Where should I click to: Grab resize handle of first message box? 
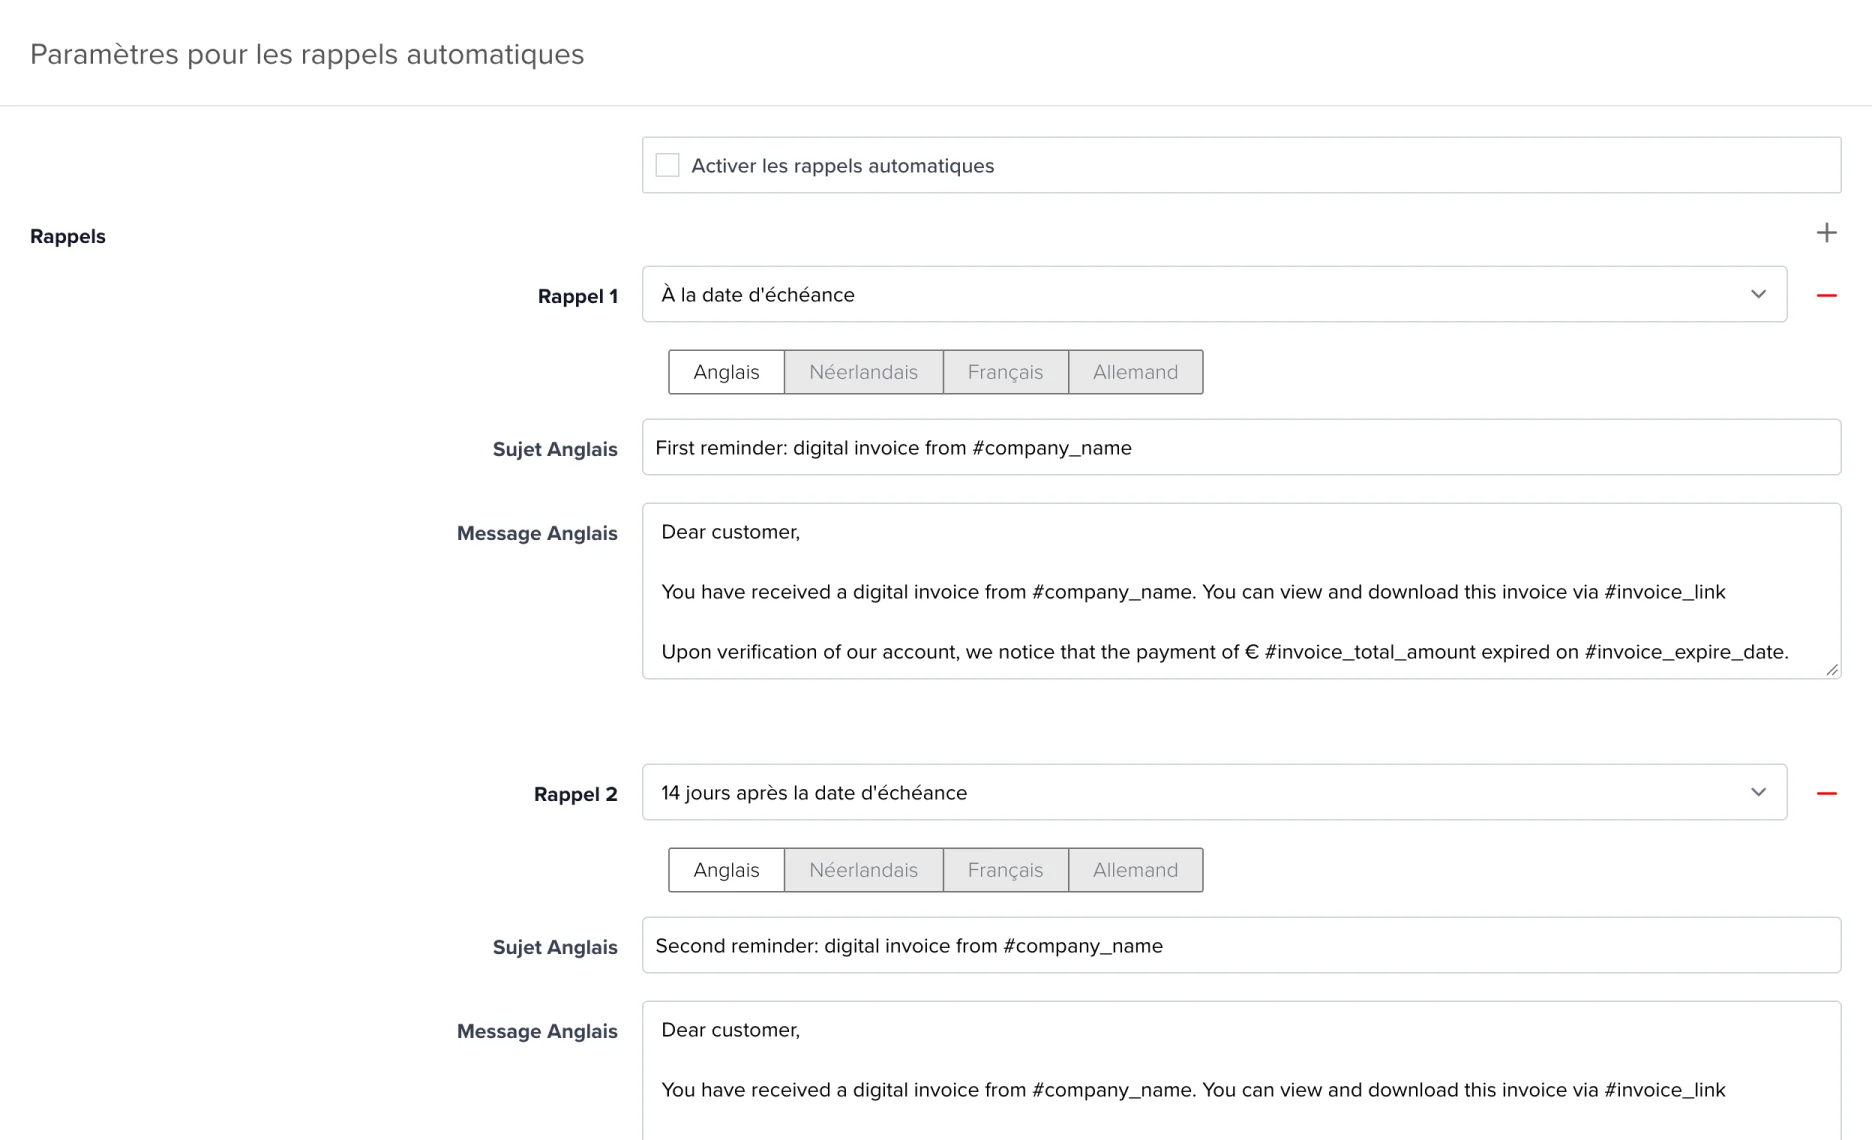point(1832,670)
